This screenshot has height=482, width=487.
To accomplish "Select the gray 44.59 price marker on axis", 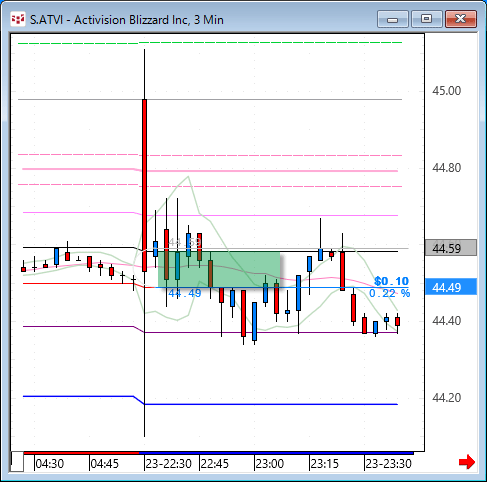I will click(451, 248).
